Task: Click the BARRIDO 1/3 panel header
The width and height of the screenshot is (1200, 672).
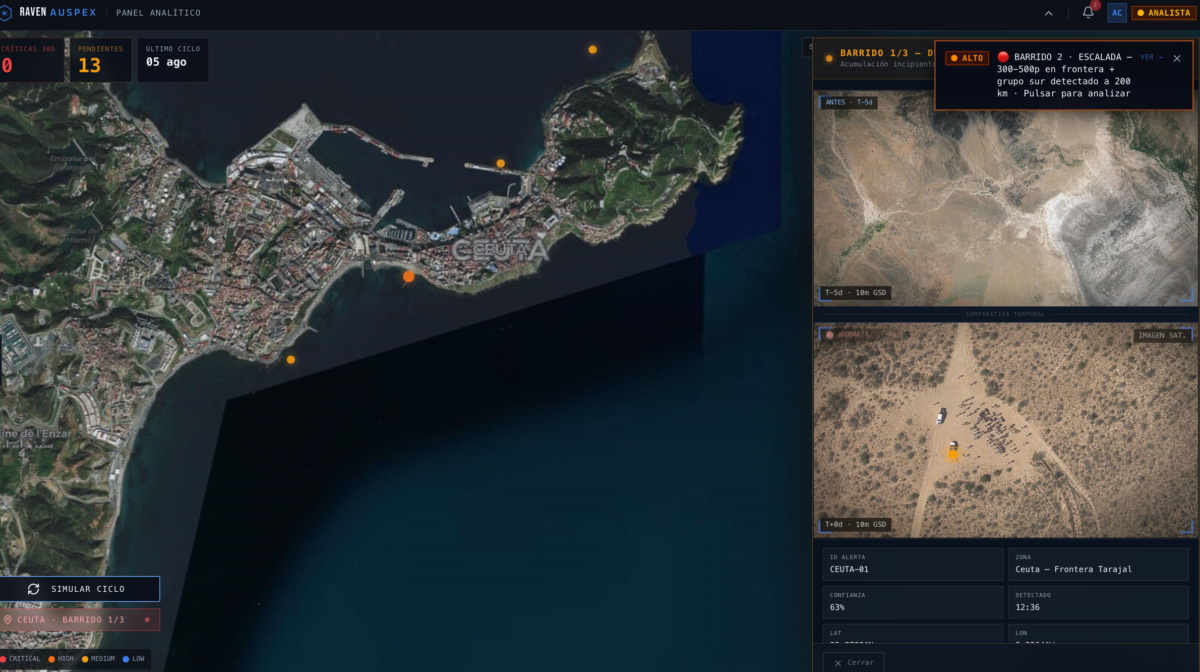Action: (x=886, y=53)
